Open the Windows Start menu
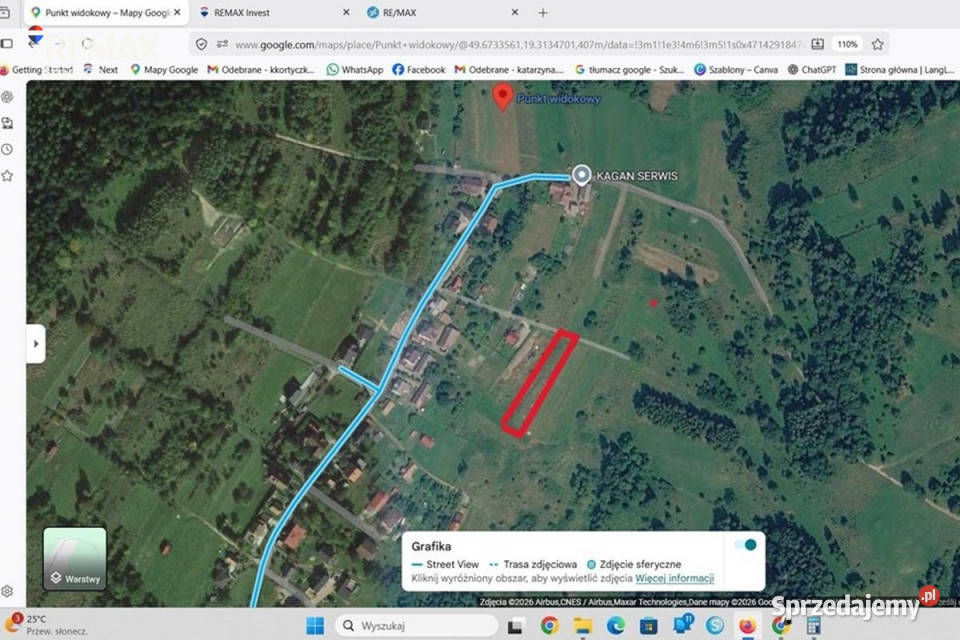960x640 pixels. click(315, 625)
